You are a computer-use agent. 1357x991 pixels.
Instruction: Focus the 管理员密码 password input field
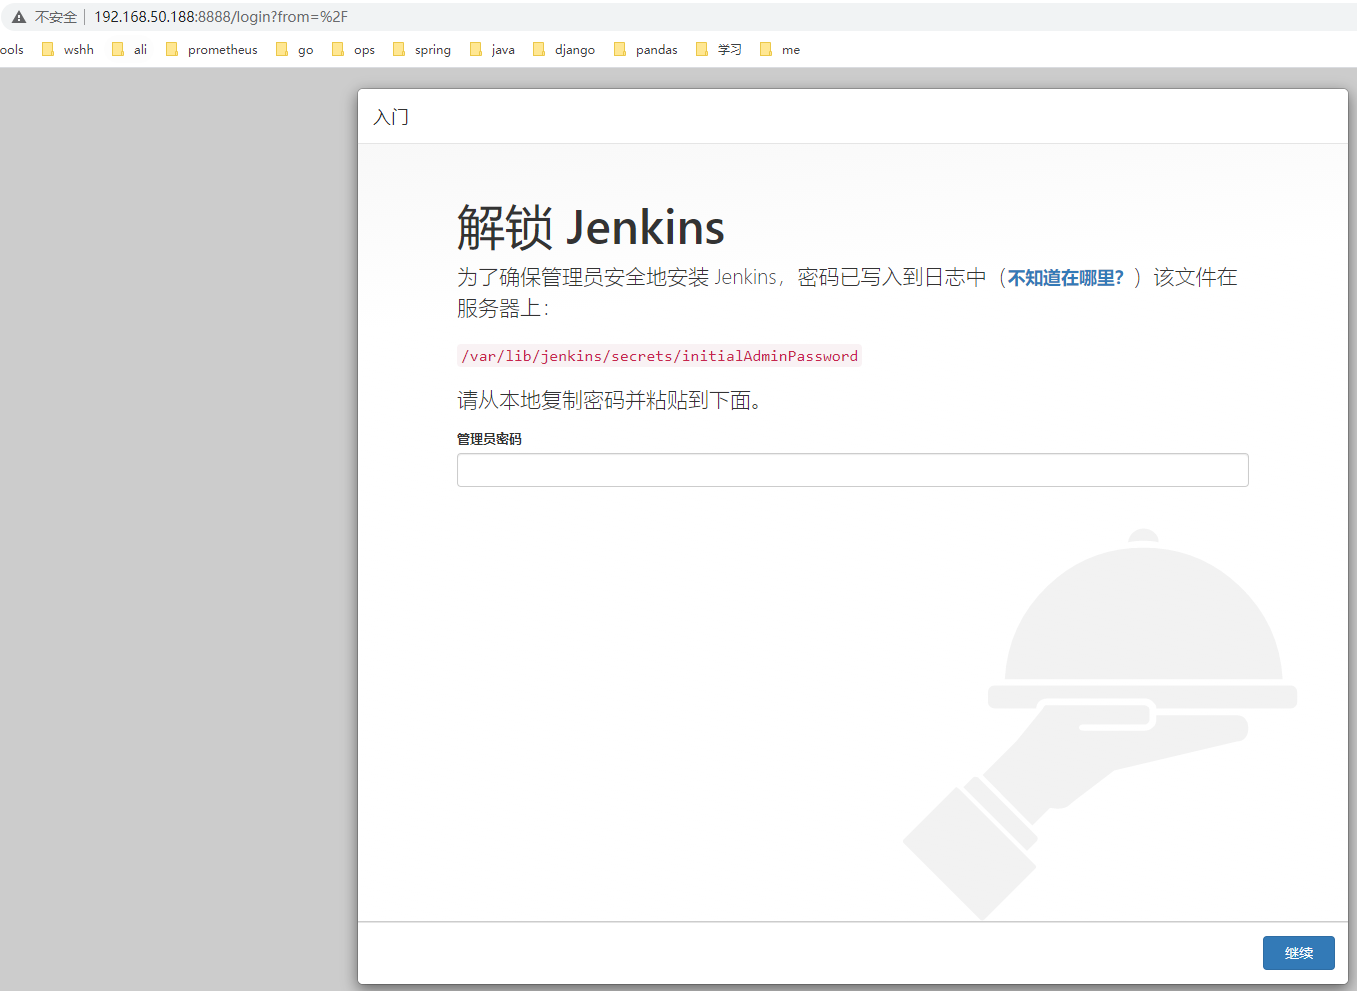click(853, 470)
